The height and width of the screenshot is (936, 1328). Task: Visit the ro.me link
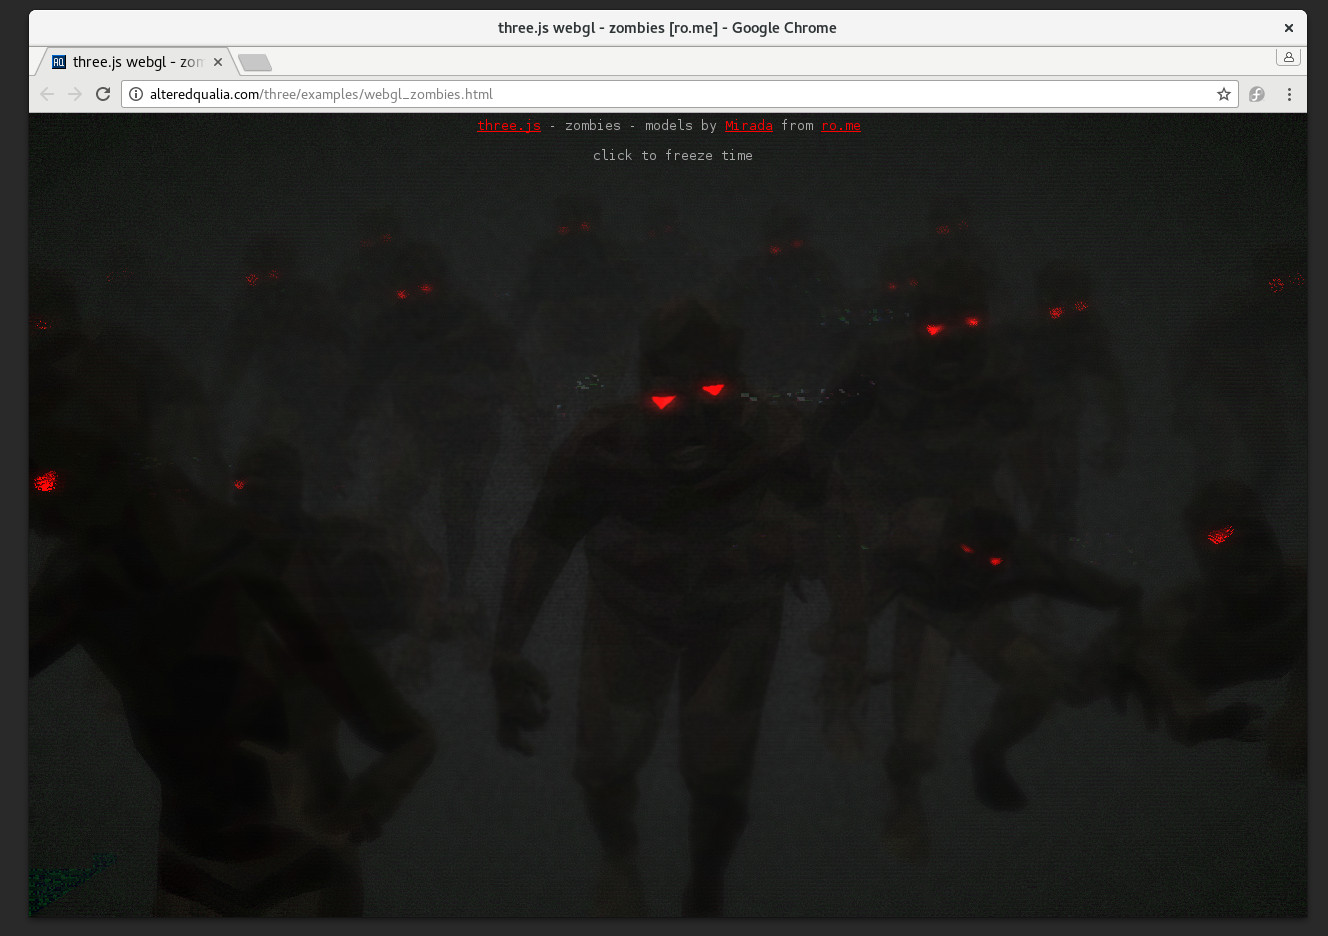point(840,126)
